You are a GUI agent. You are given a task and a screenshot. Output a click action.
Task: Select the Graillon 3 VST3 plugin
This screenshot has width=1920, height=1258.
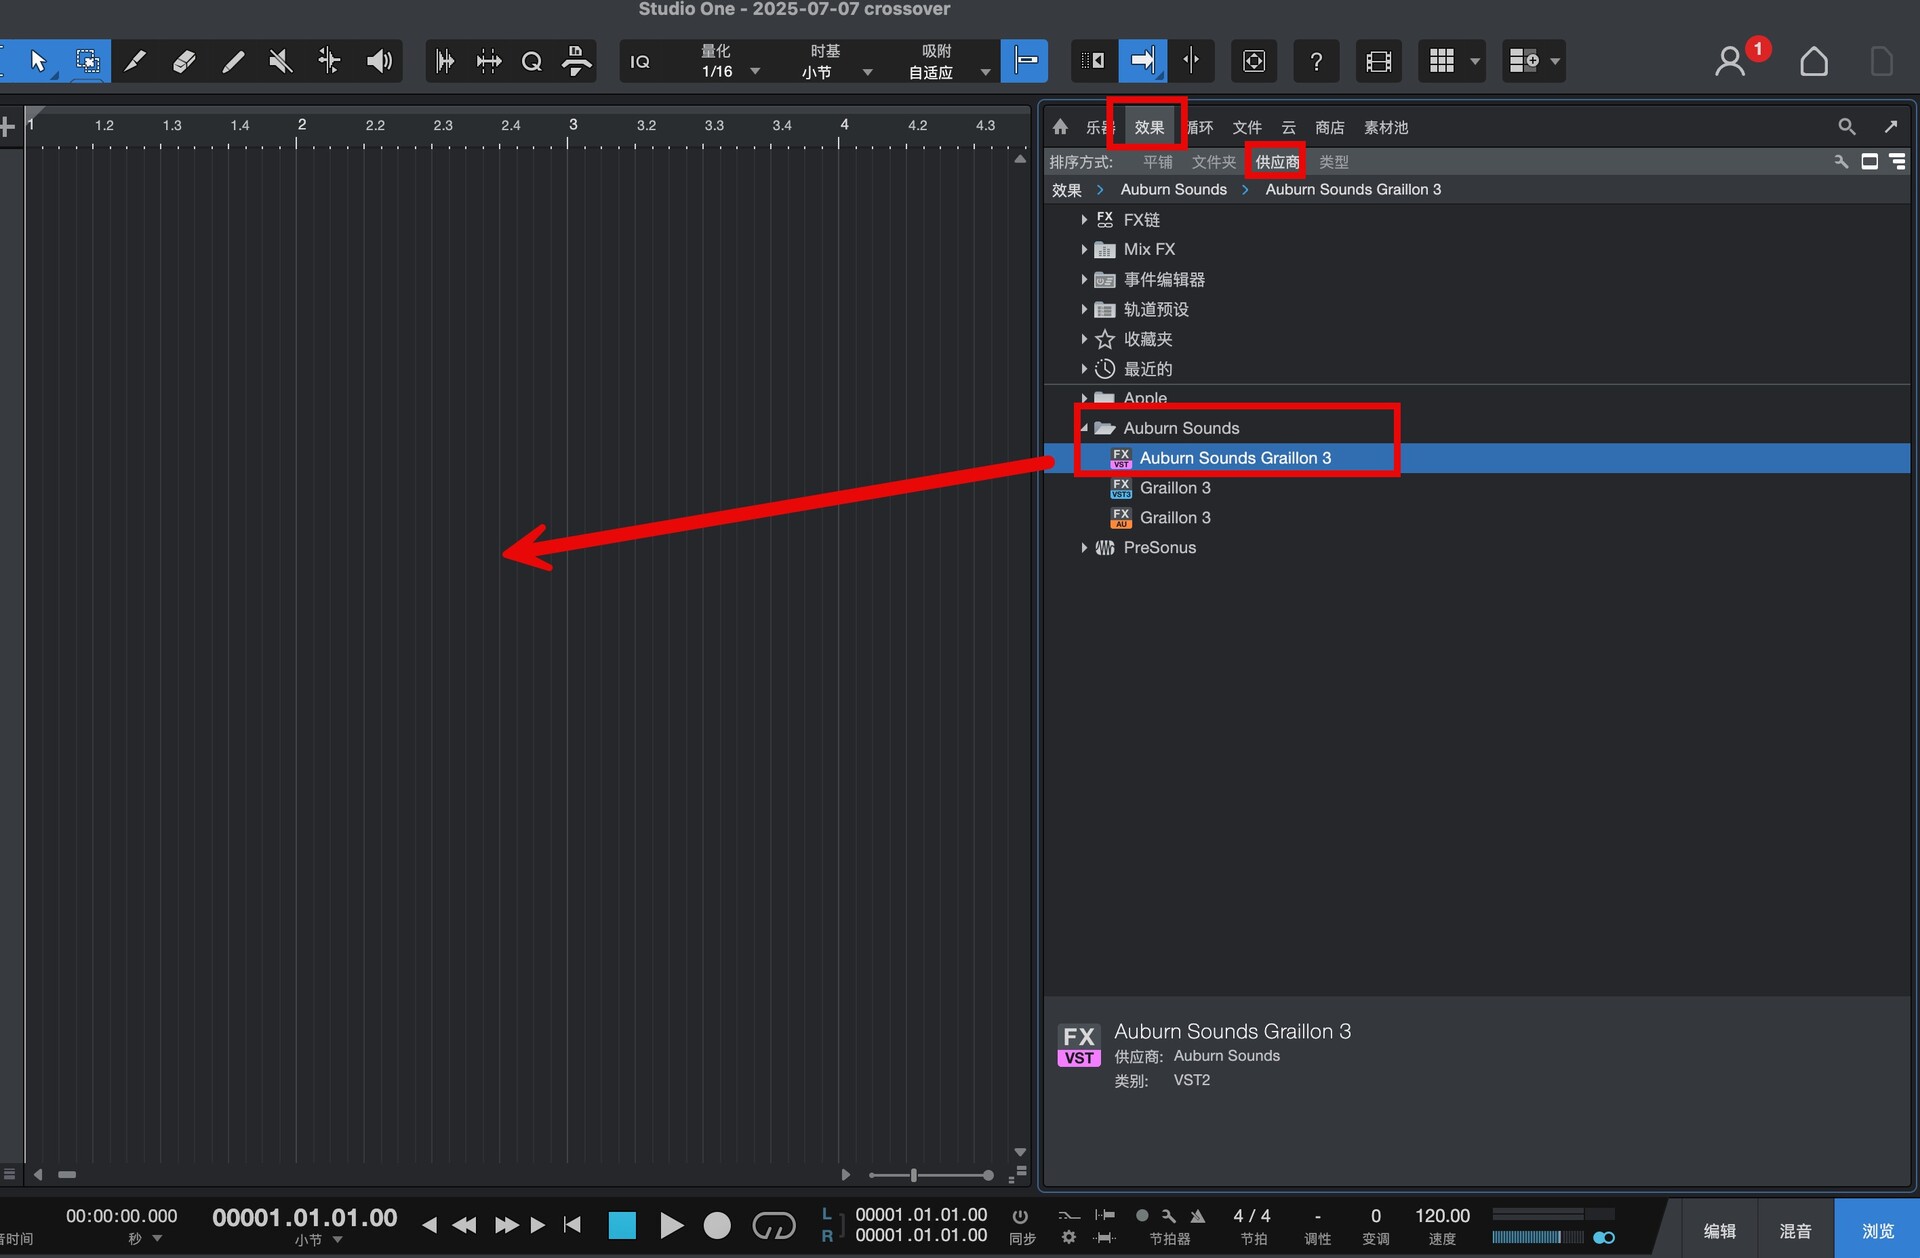[x=1477, y=488]
